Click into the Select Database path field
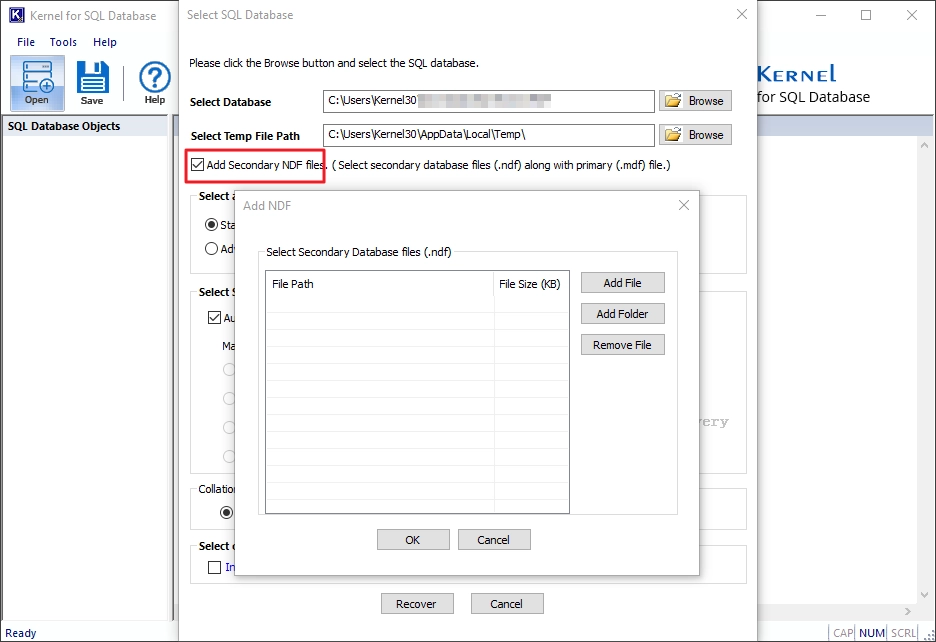The height and width of the screenshot is (642, 936). [x=488, y=101]
